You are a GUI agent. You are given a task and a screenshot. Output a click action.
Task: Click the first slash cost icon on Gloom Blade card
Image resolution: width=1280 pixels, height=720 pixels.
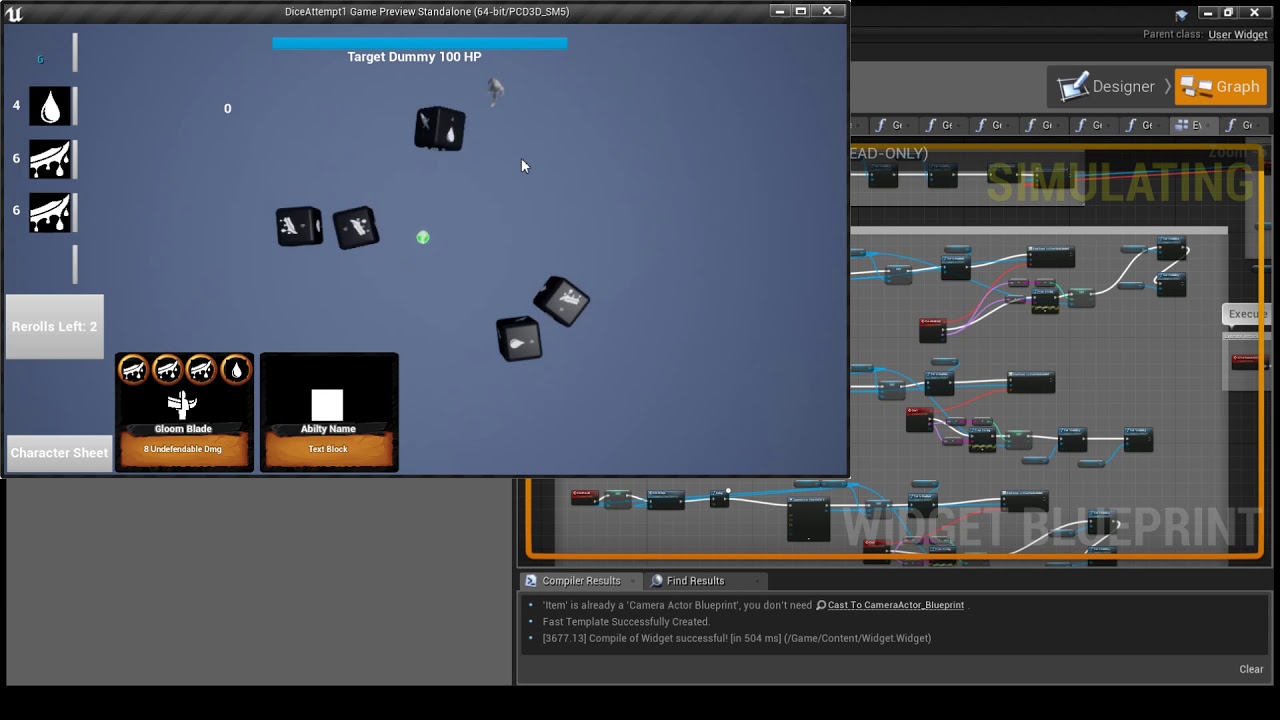point(133,370)
